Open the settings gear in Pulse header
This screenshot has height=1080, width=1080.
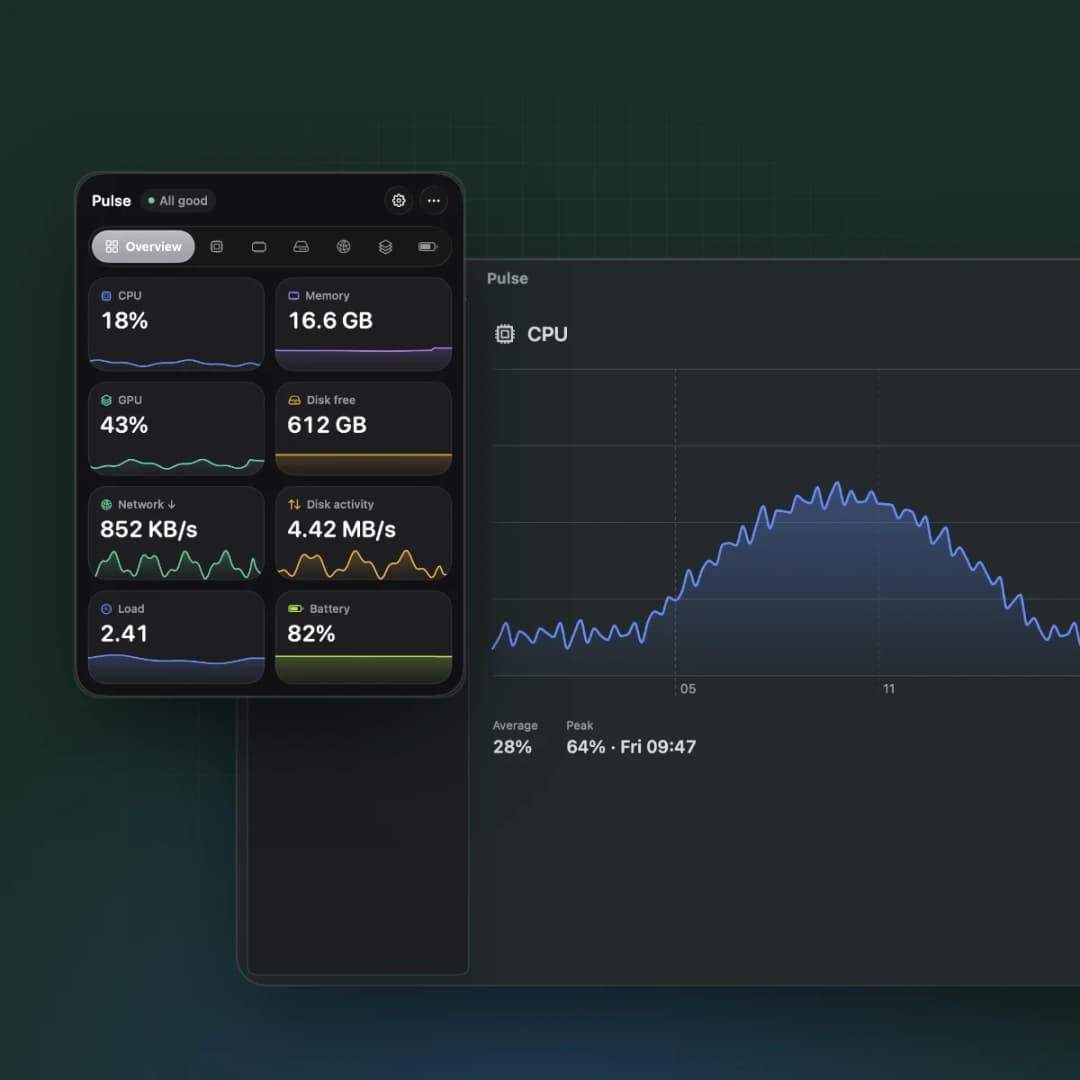[x=398, y=200]
